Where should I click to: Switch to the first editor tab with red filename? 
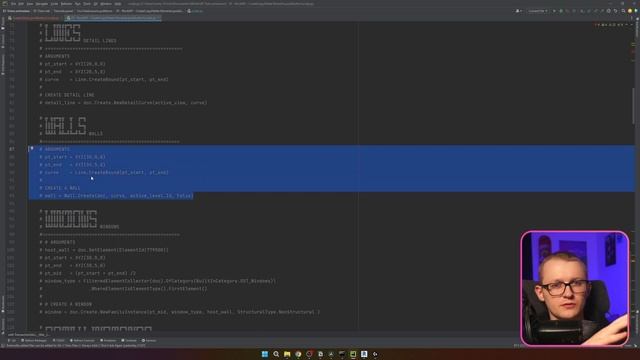pyautogui.click(x=34, y=18)
